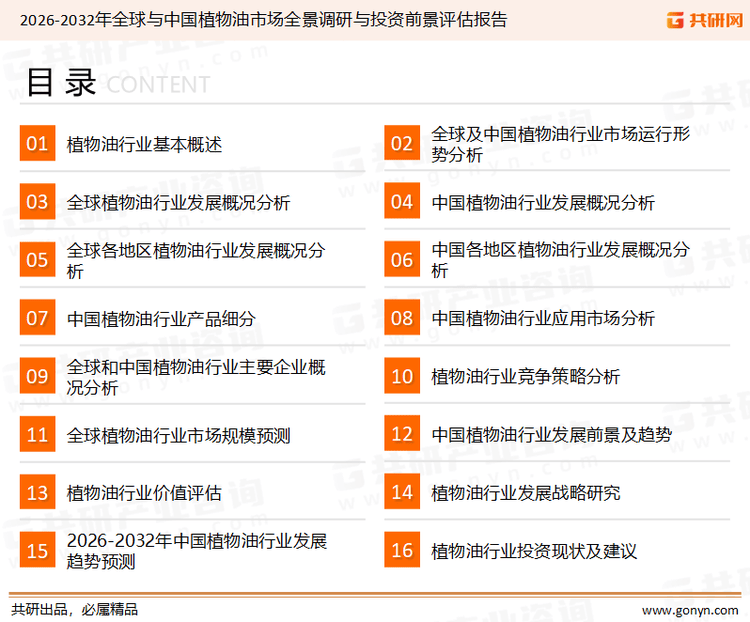Open 中国植物油行业发展前景及趋势 entry
The width and height of the screenshot is (750, 622).
pyautogui.click(x=551, y=434)
